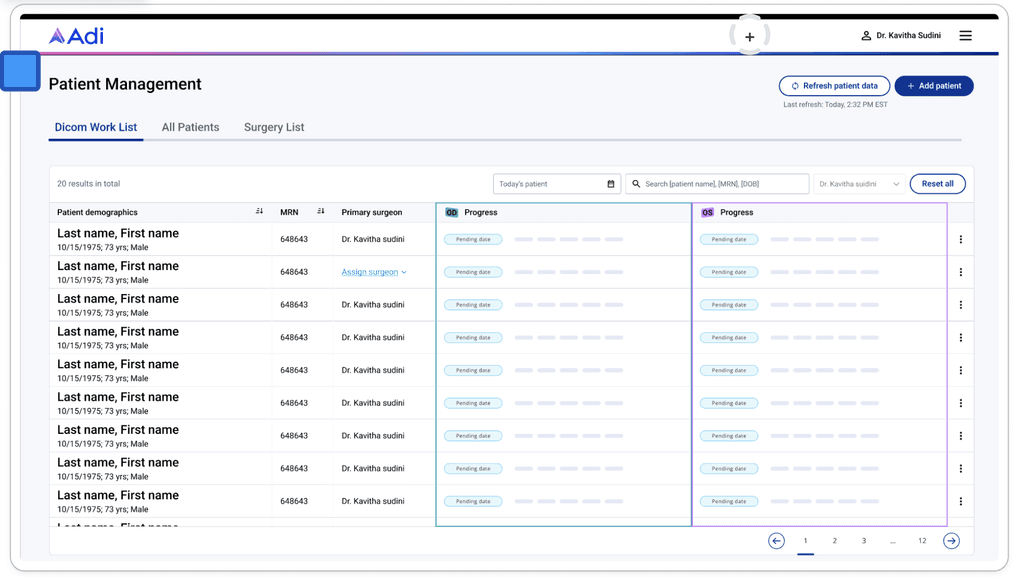The width and height of the screenshot is (1024, 583).
Task: Go to previous page arrow
Action: pyautogui.click(x=776, y=541)
